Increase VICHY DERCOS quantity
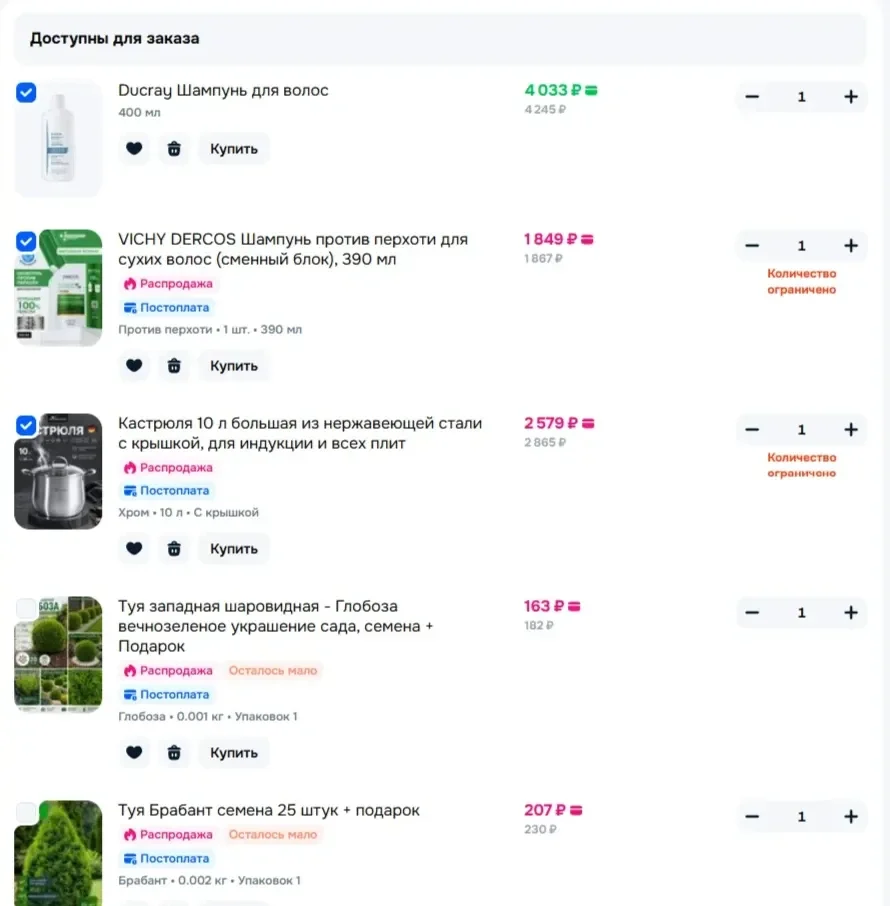 tap(851, 246)
